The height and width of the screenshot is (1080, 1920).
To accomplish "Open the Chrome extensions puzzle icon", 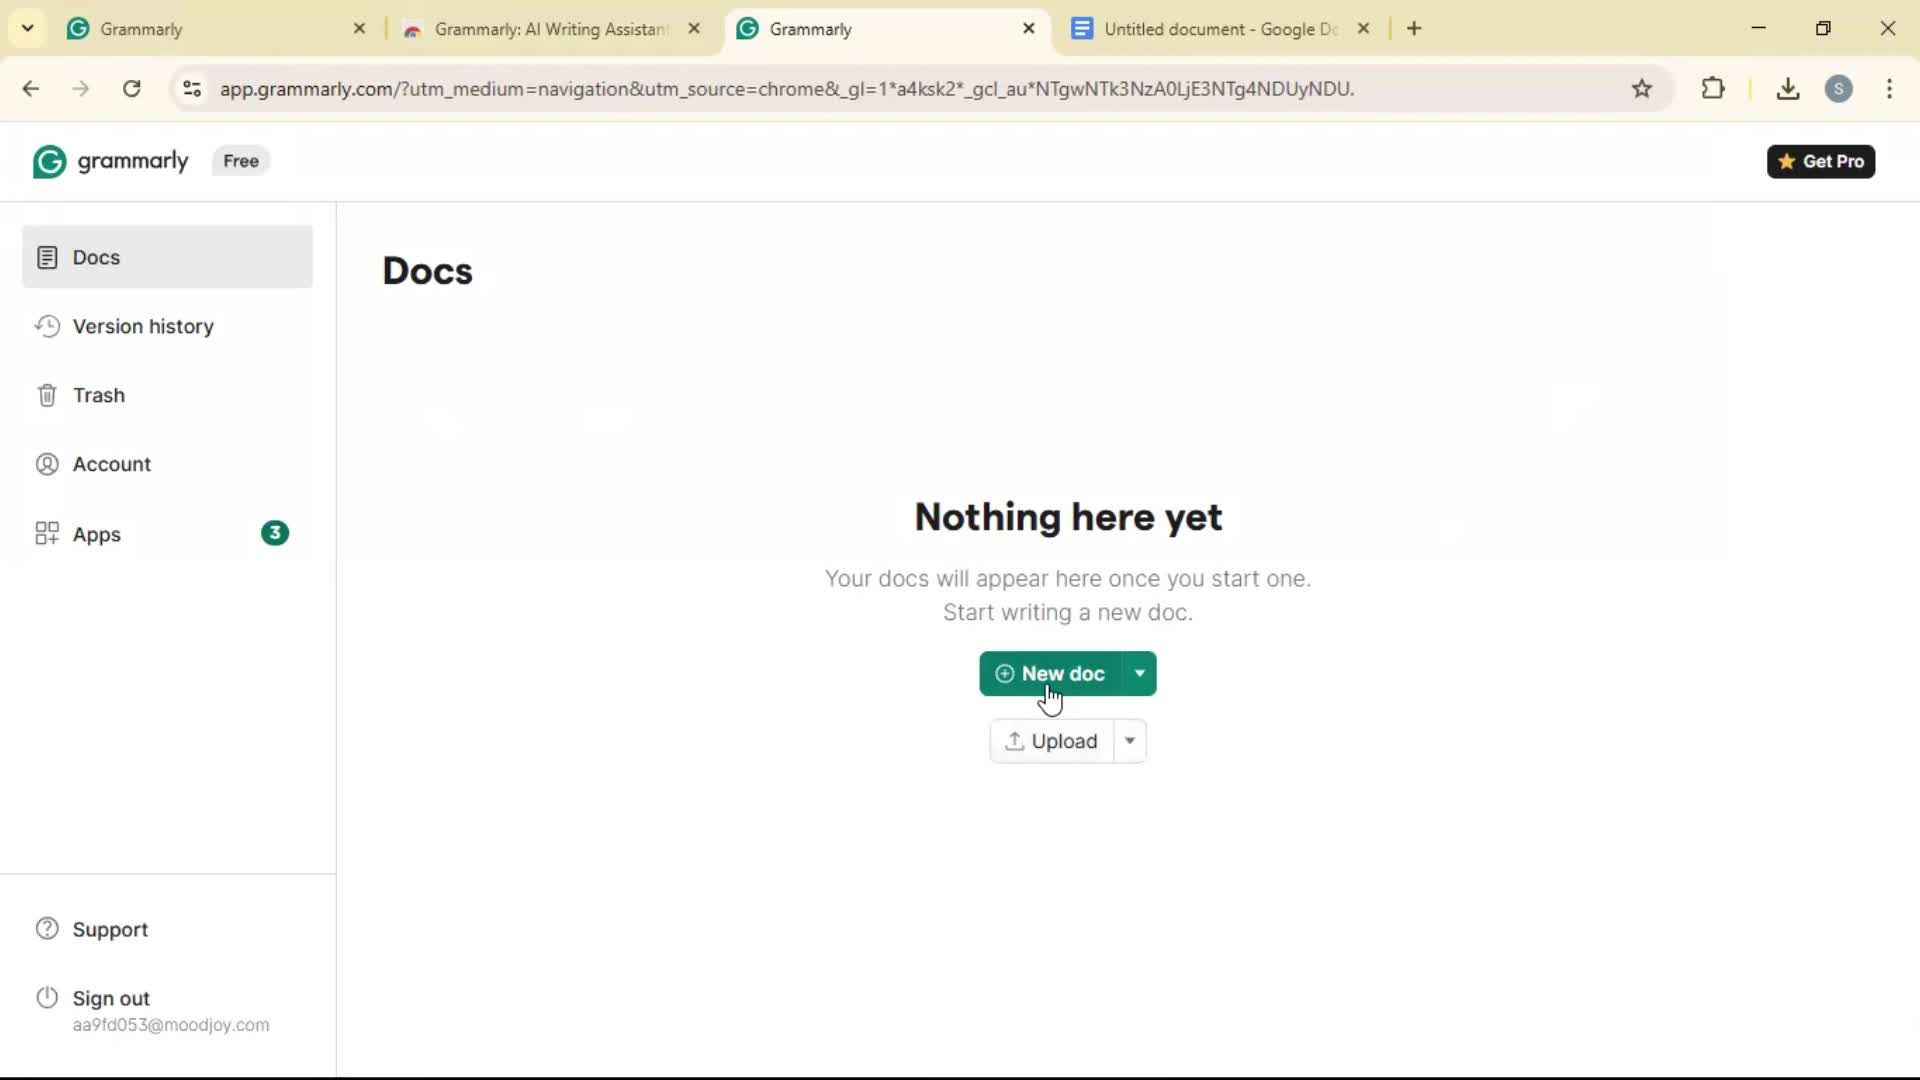I will pos(1713,89).
